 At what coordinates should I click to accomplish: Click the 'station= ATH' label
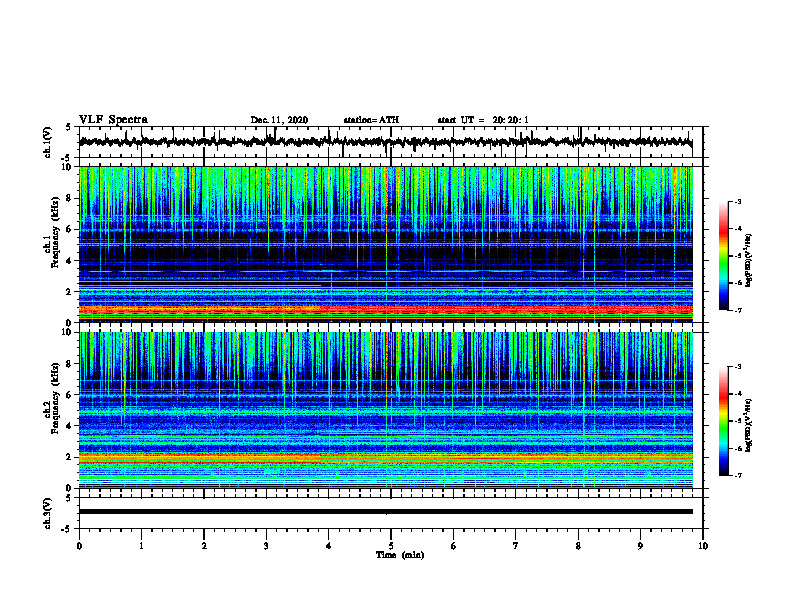click(x=371, y=120)
